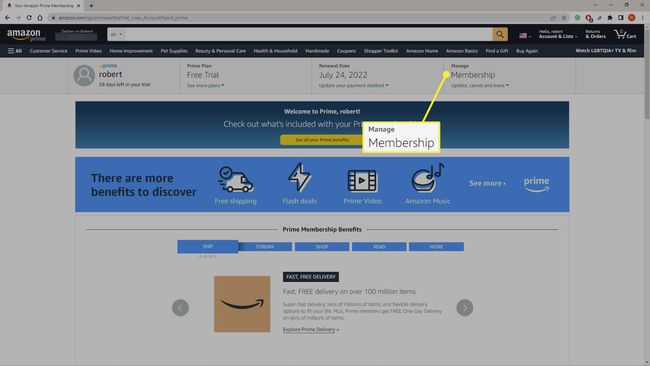The width and height of the screenshot is (650, 366).
Task: Open Find a Gift in nav bar
Action: 497,51
